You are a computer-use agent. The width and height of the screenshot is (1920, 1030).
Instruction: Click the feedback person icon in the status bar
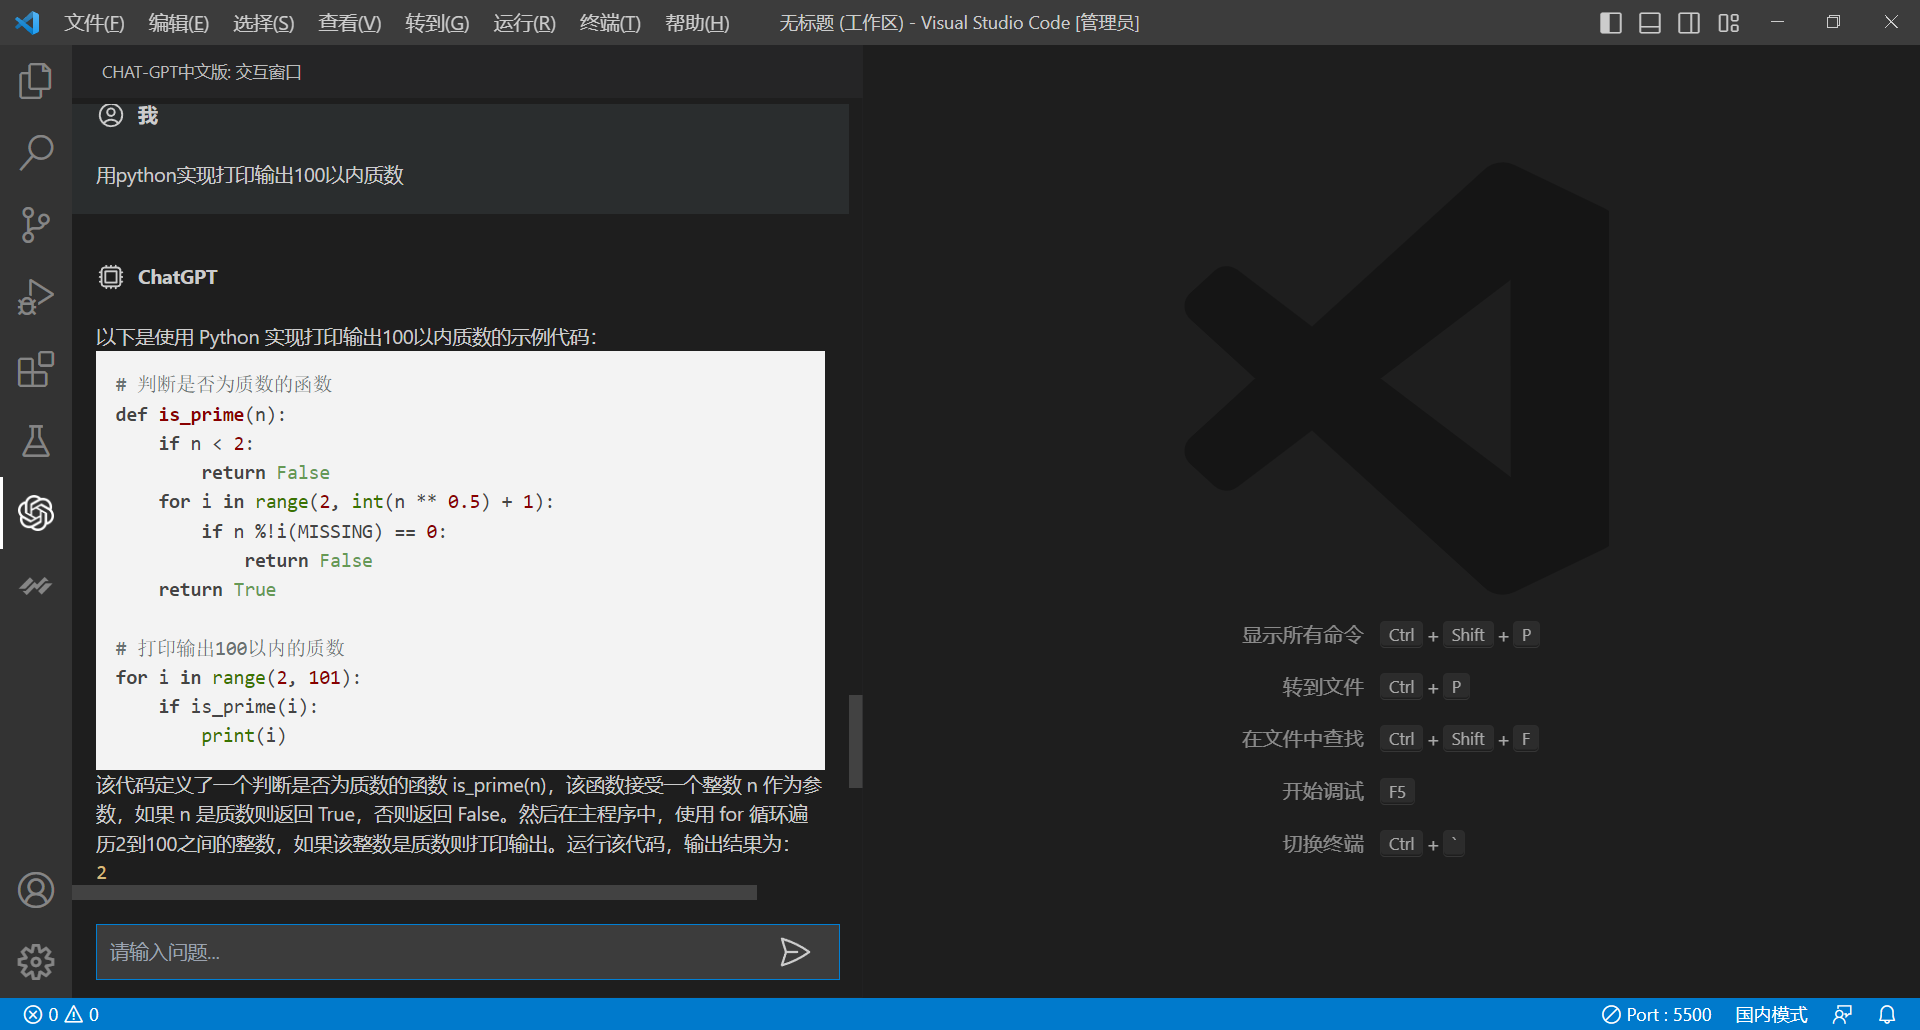click(1842, 1014)
